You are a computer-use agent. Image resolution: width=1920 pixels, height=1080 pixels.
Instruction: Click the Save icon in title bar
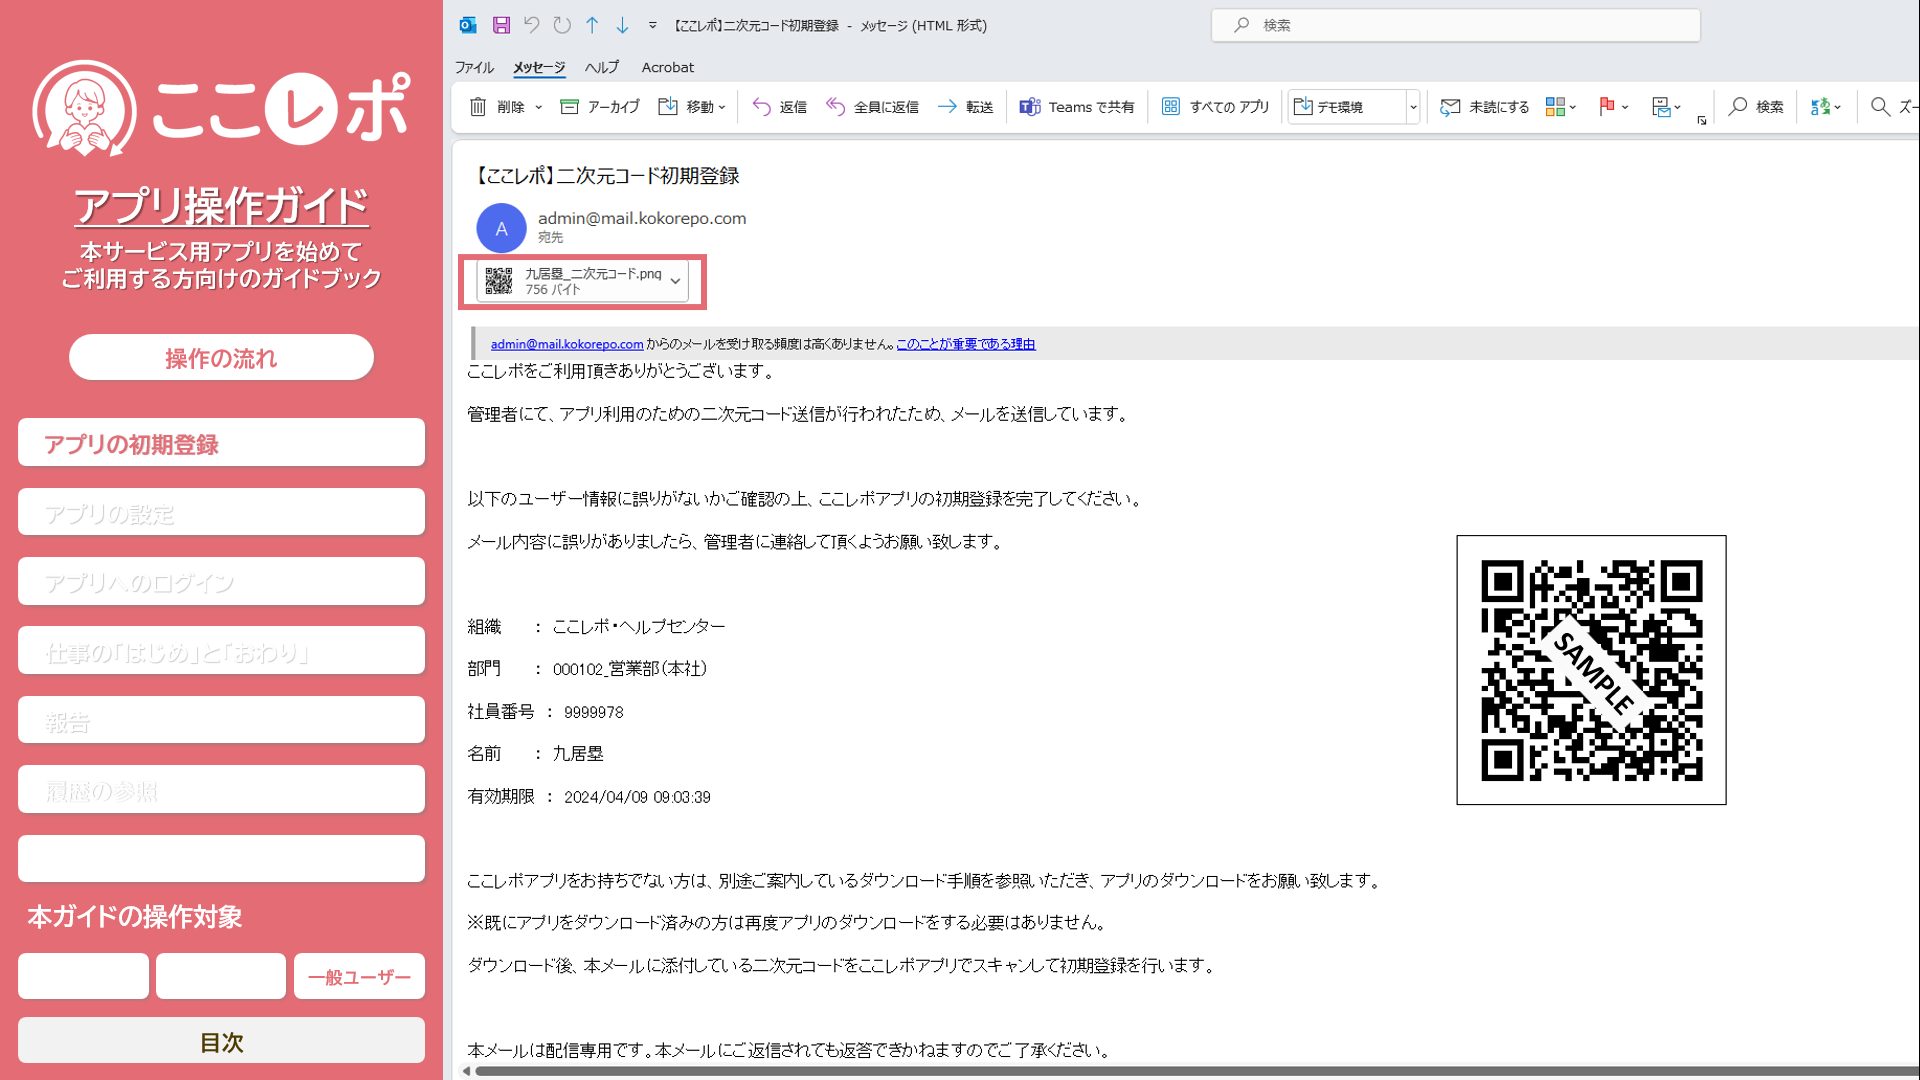502,25
